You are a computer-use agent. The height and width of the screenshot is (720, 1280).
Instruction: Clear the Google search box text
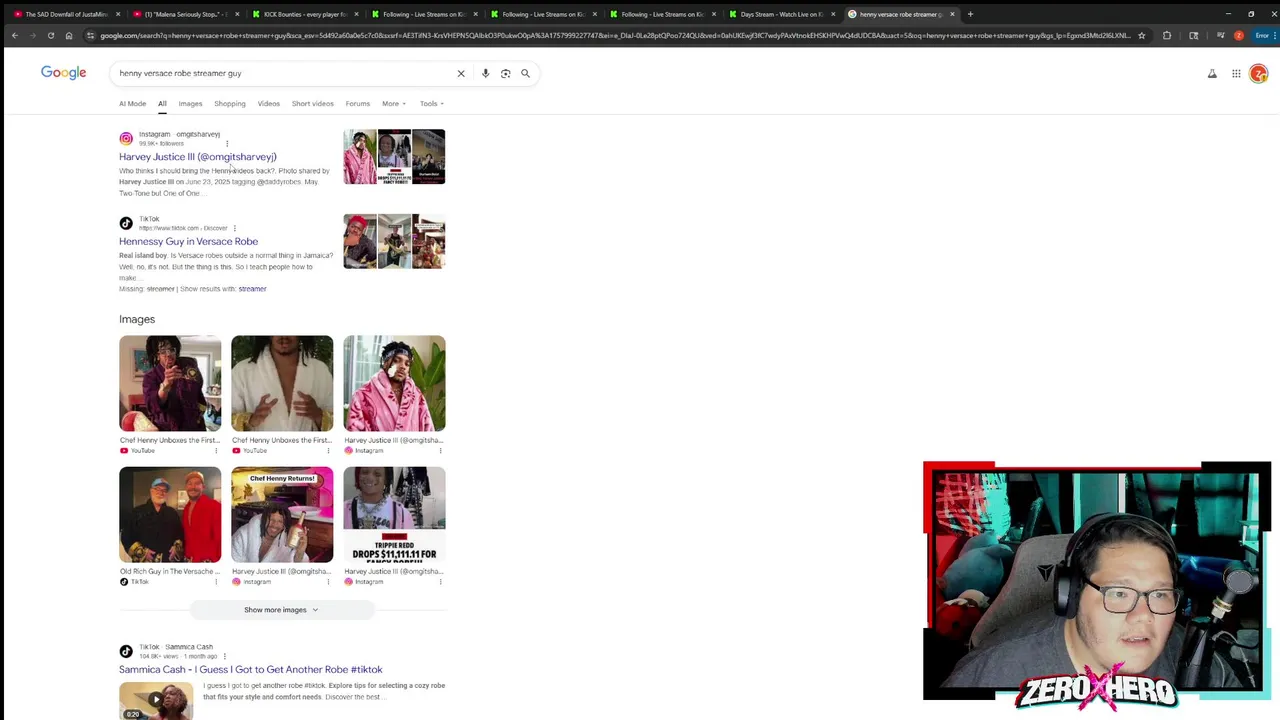(x=461, y=73)
